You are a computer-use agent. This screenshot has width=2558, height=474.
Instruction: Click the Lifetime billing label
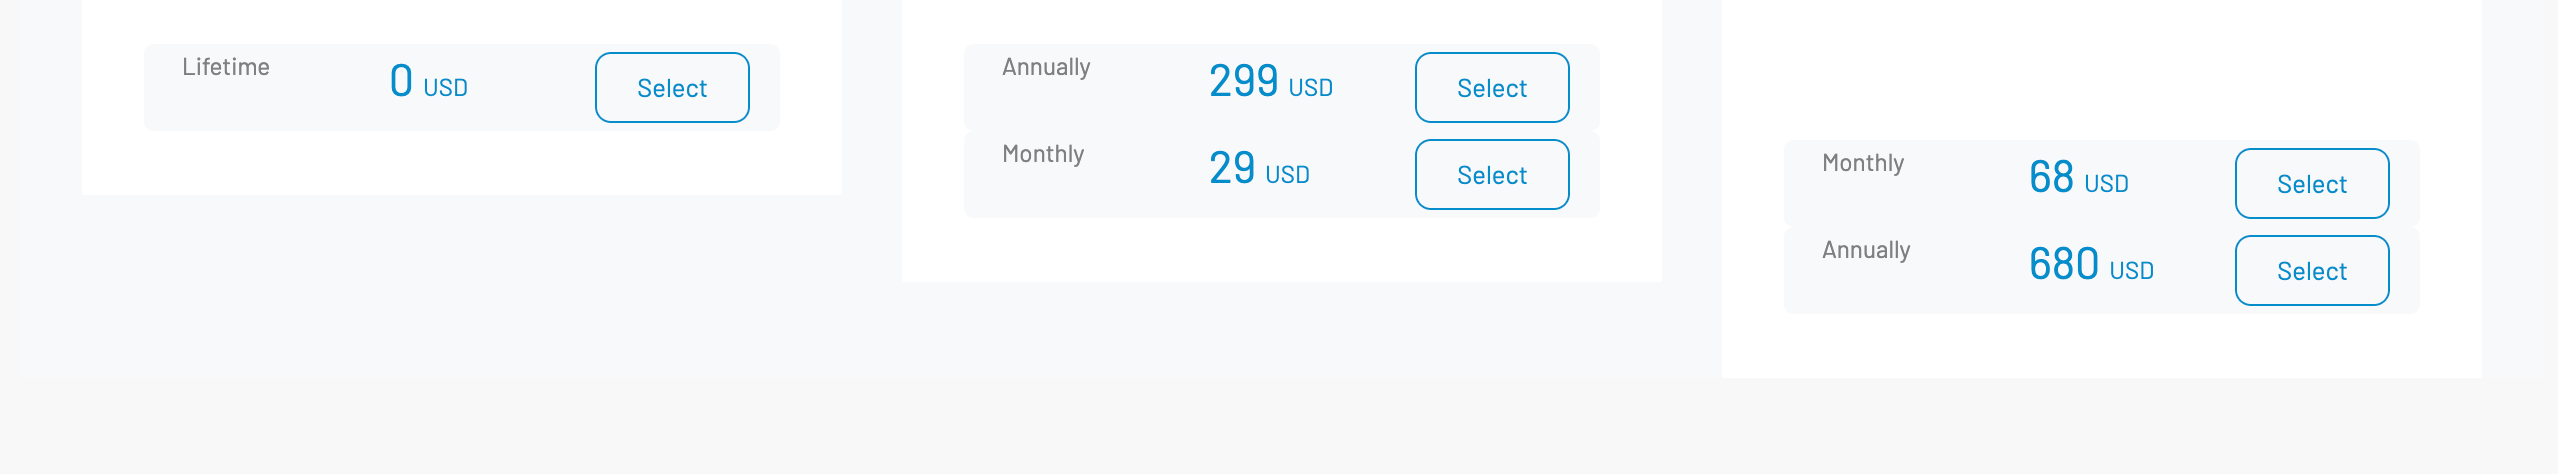[226, 67]
